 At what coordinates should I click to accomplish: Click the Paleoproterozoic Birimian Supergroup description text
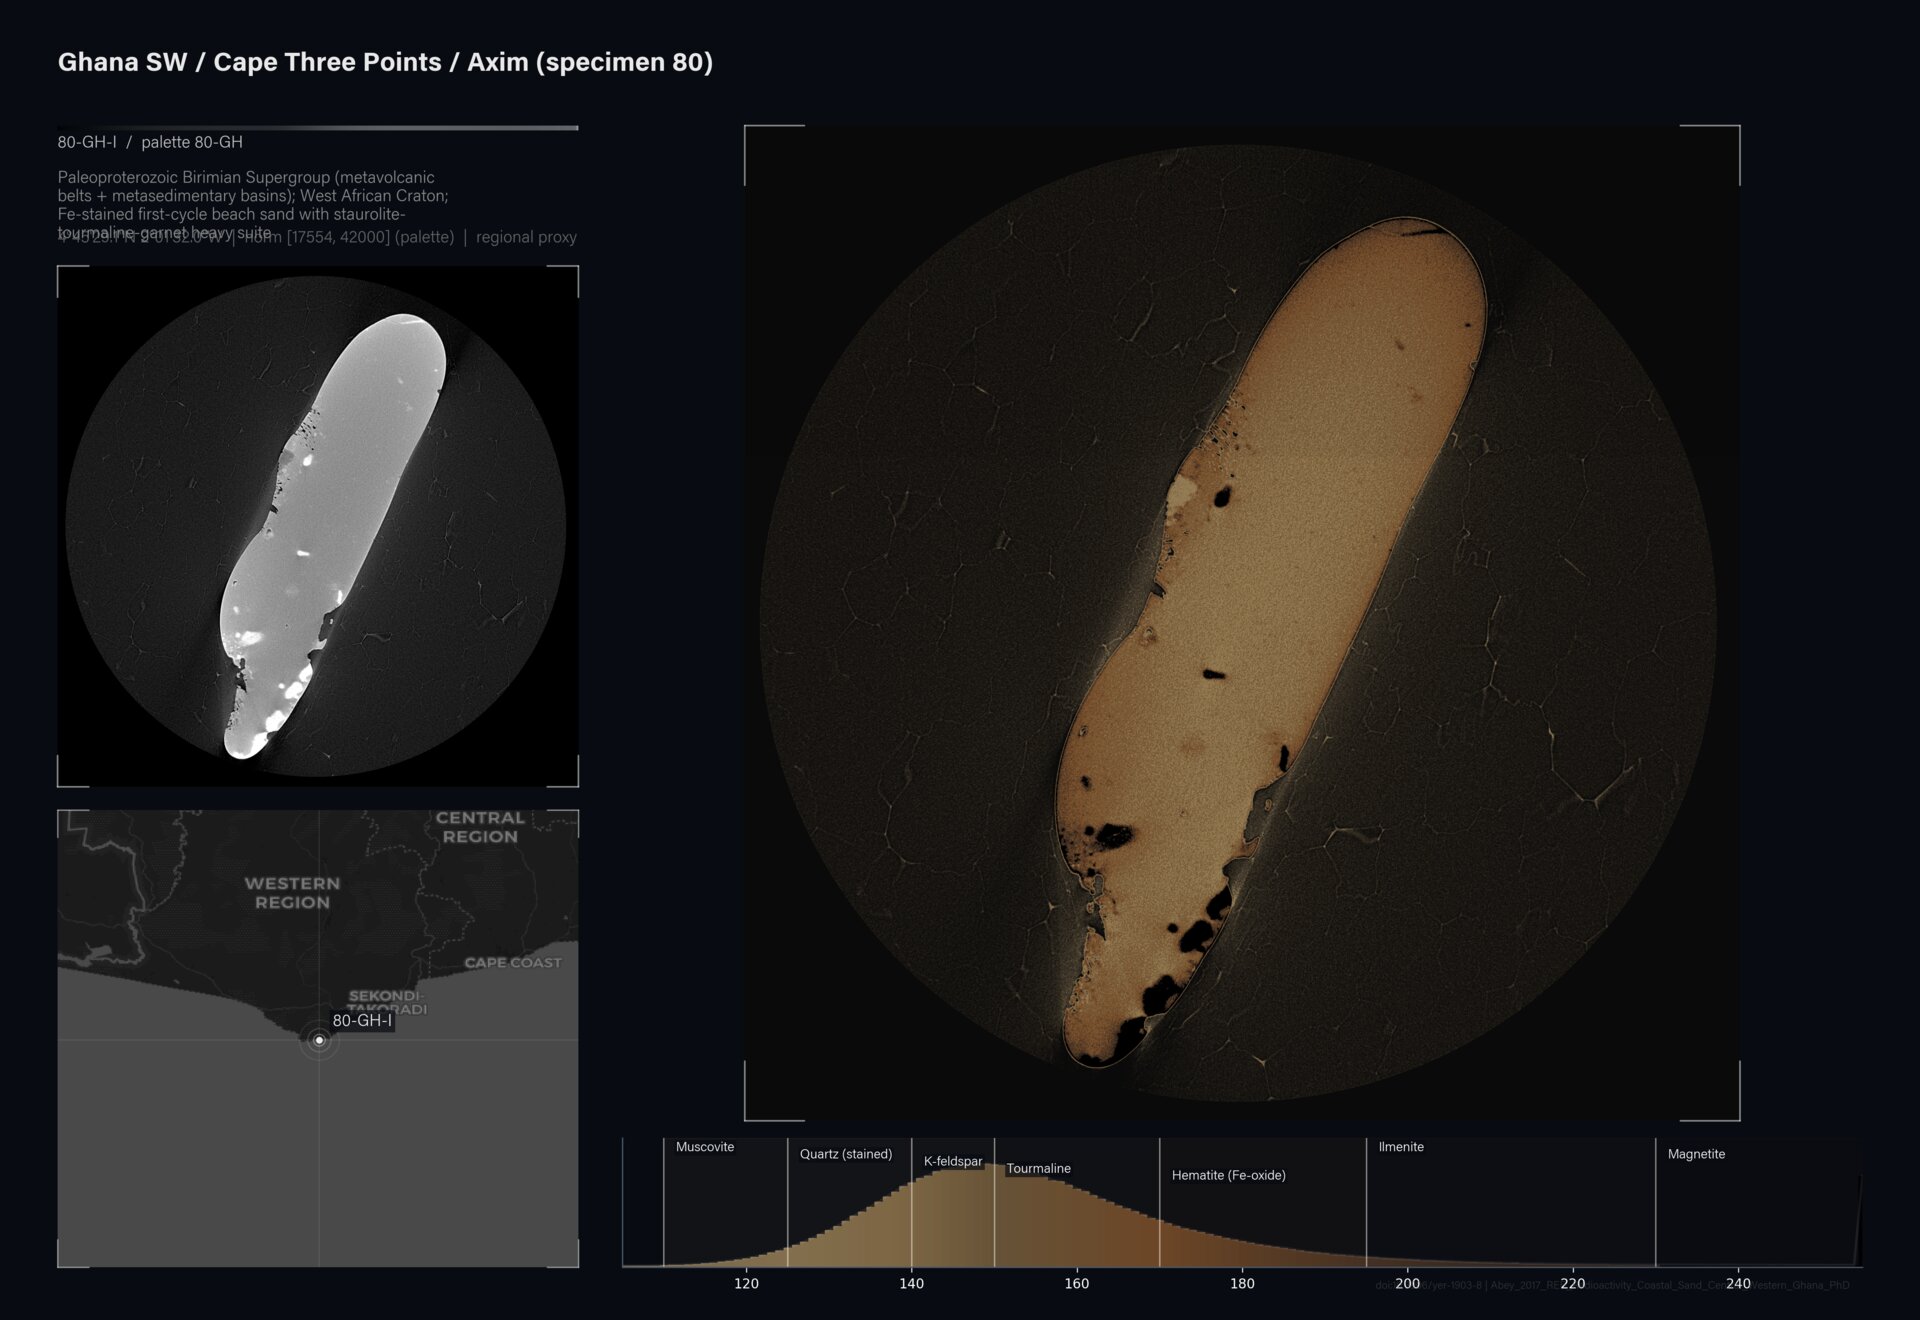coord(253,204)
